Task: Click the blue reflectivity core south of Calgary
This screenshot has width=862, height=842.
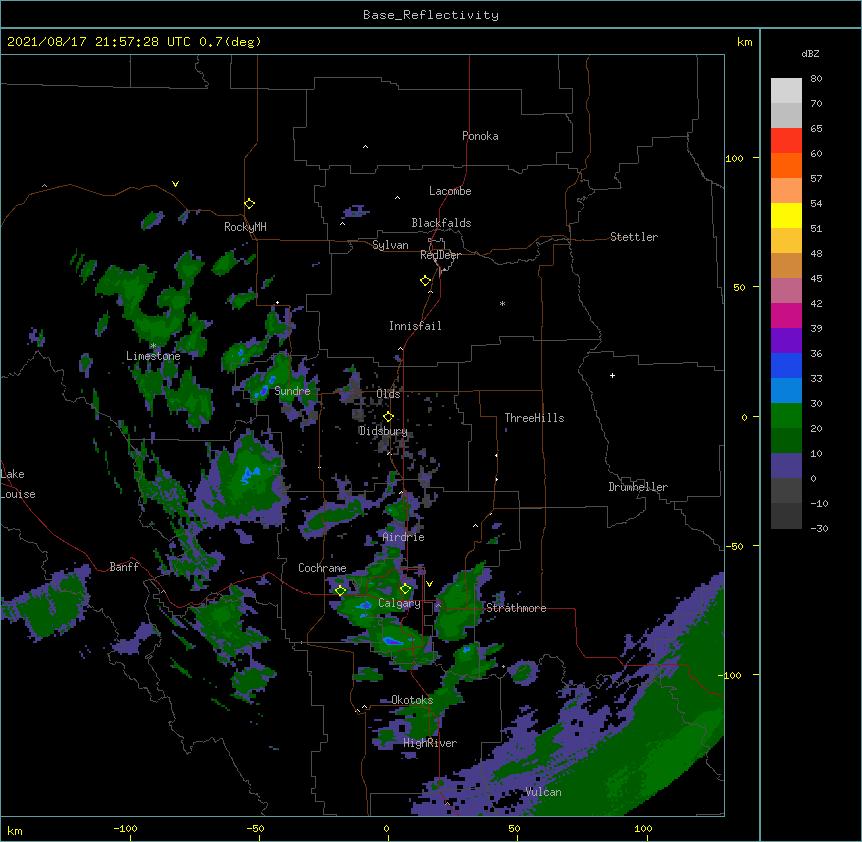Action: (x=394, y=641)
